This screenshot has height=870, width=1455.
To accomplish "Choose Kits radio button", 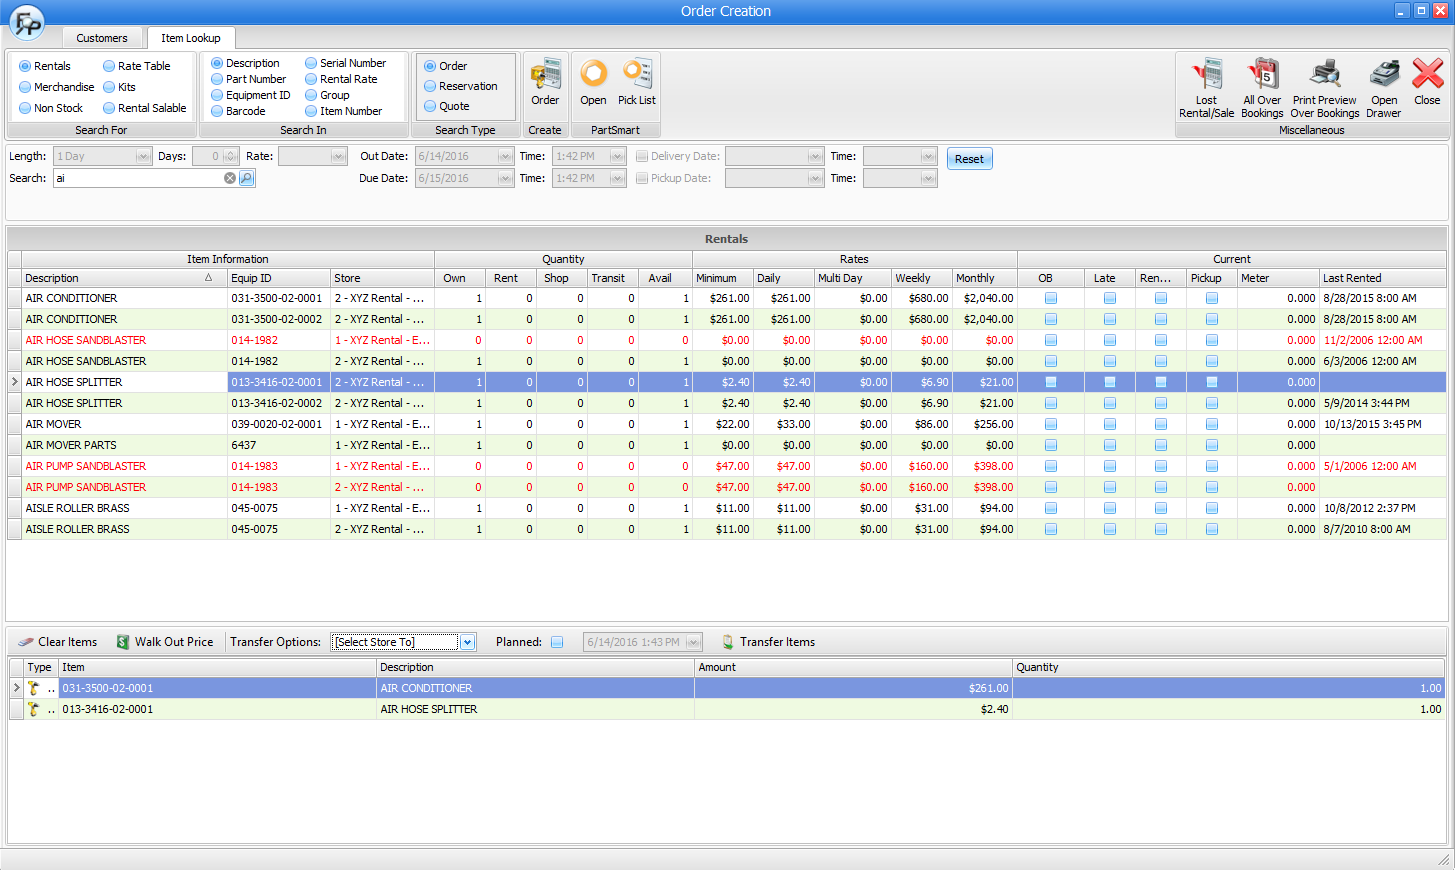I will [109, 87].
